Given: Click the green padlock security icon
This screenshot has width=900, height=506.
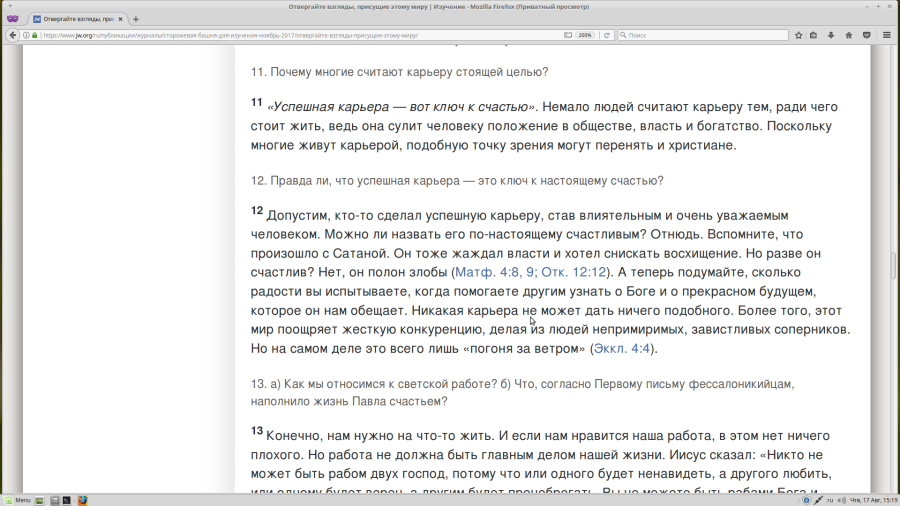Looking at the screenshot, I should tap(34, 35).
